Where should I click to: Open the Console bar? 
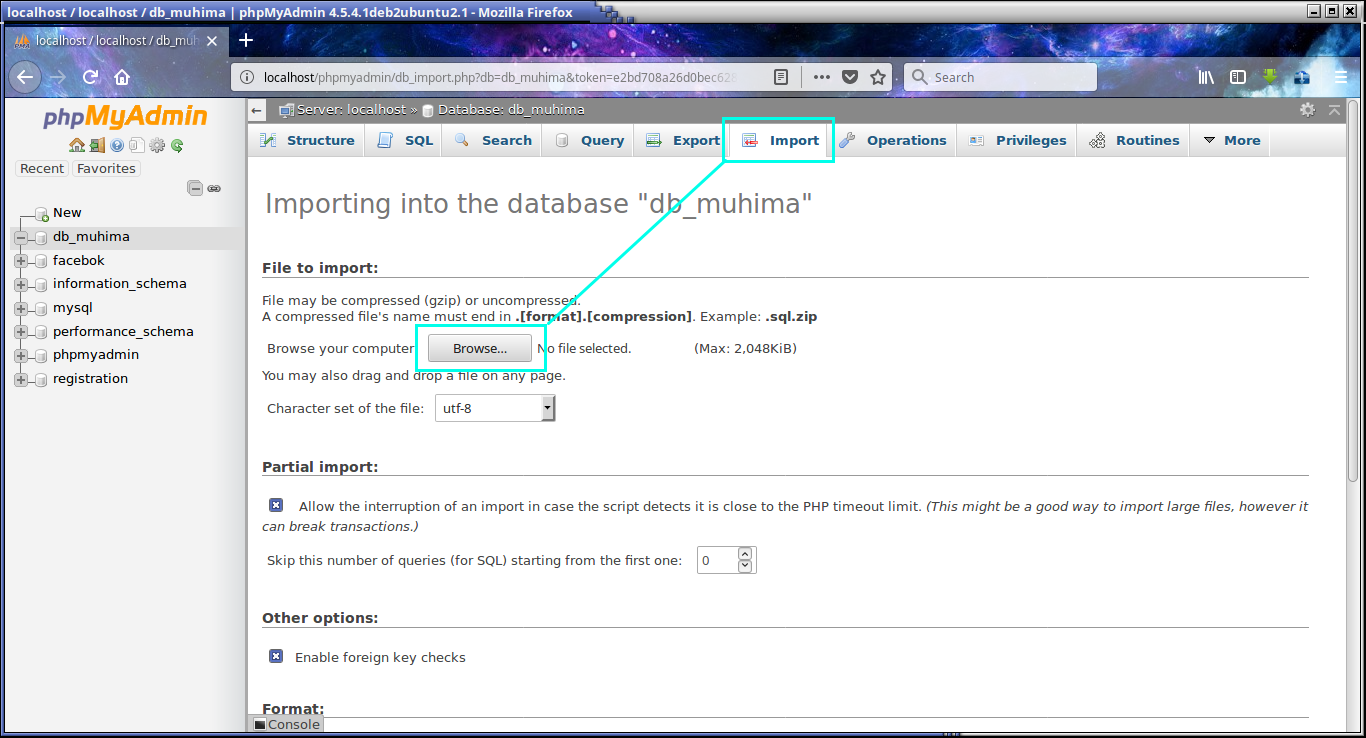(x=286, y=725)
